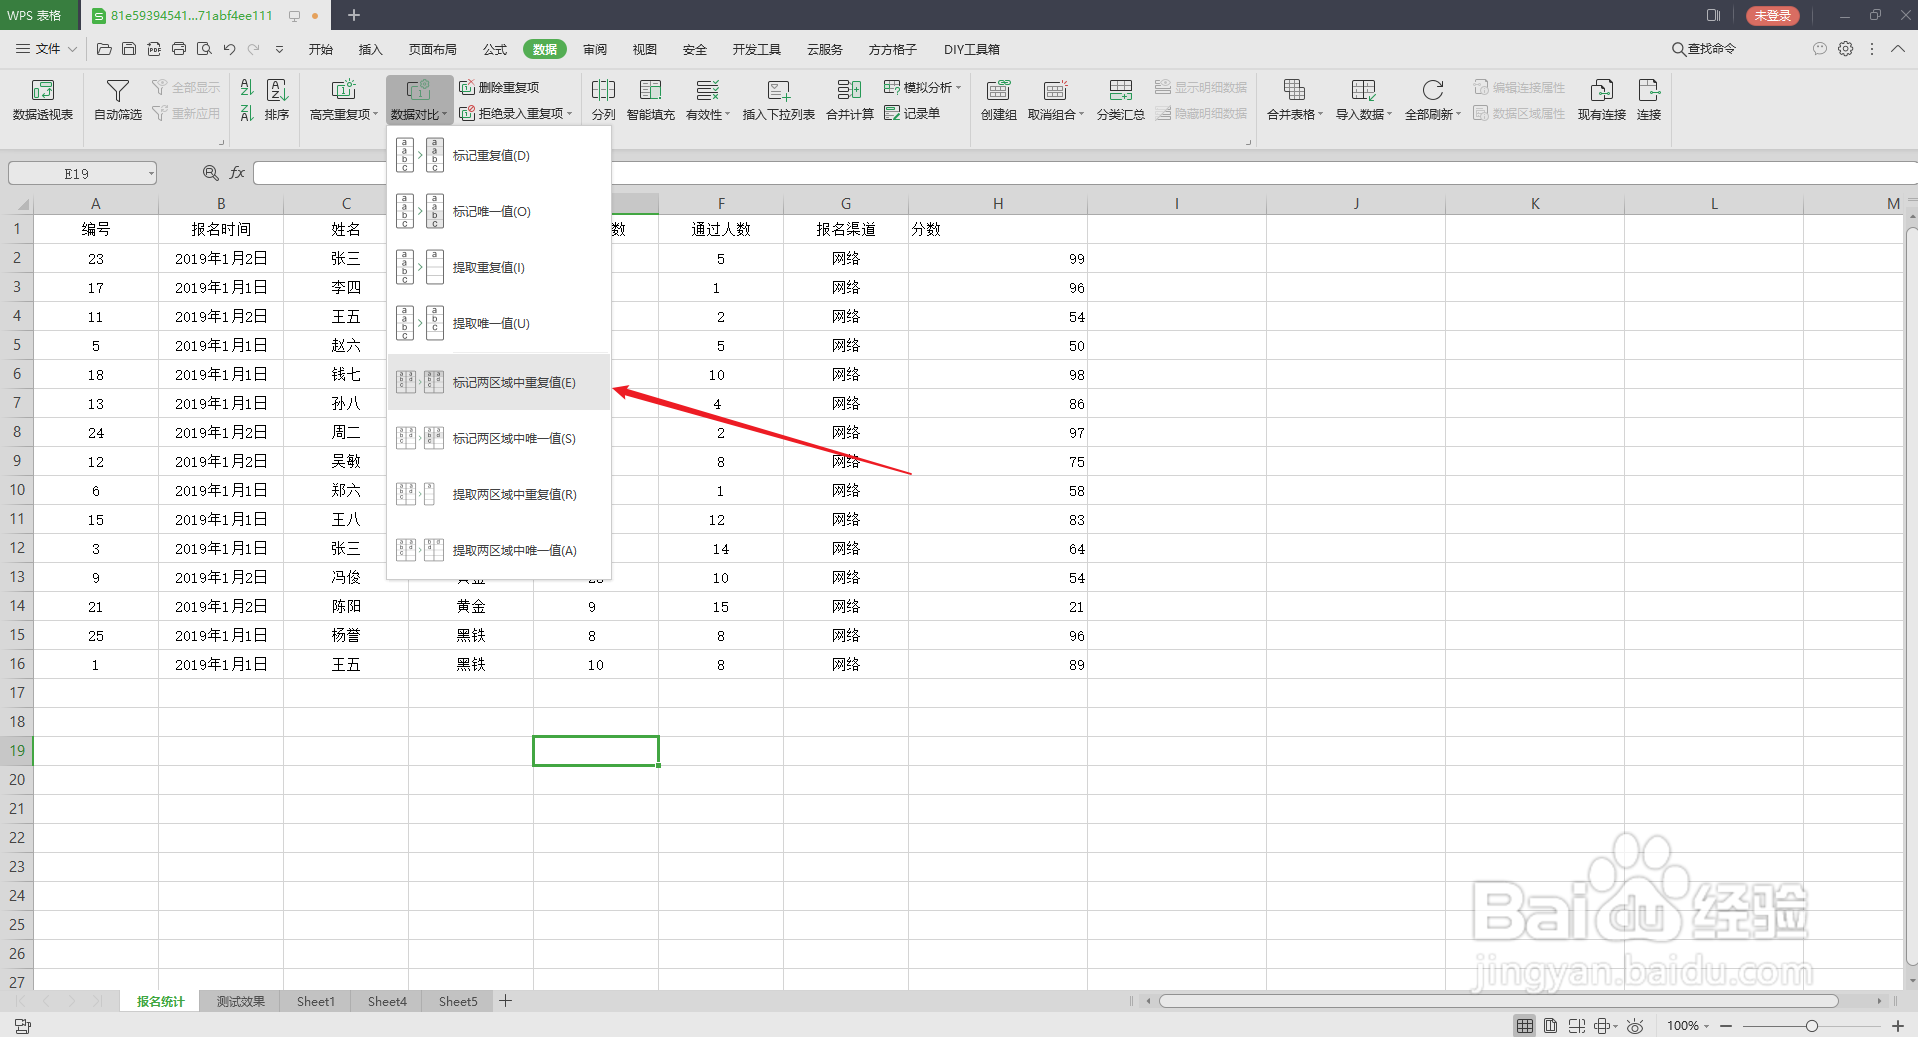Viewport: 1918px width, 1037px height.
Task: Open the File (文件) menu
Action: pyautogui.click(x=46, y=49)
